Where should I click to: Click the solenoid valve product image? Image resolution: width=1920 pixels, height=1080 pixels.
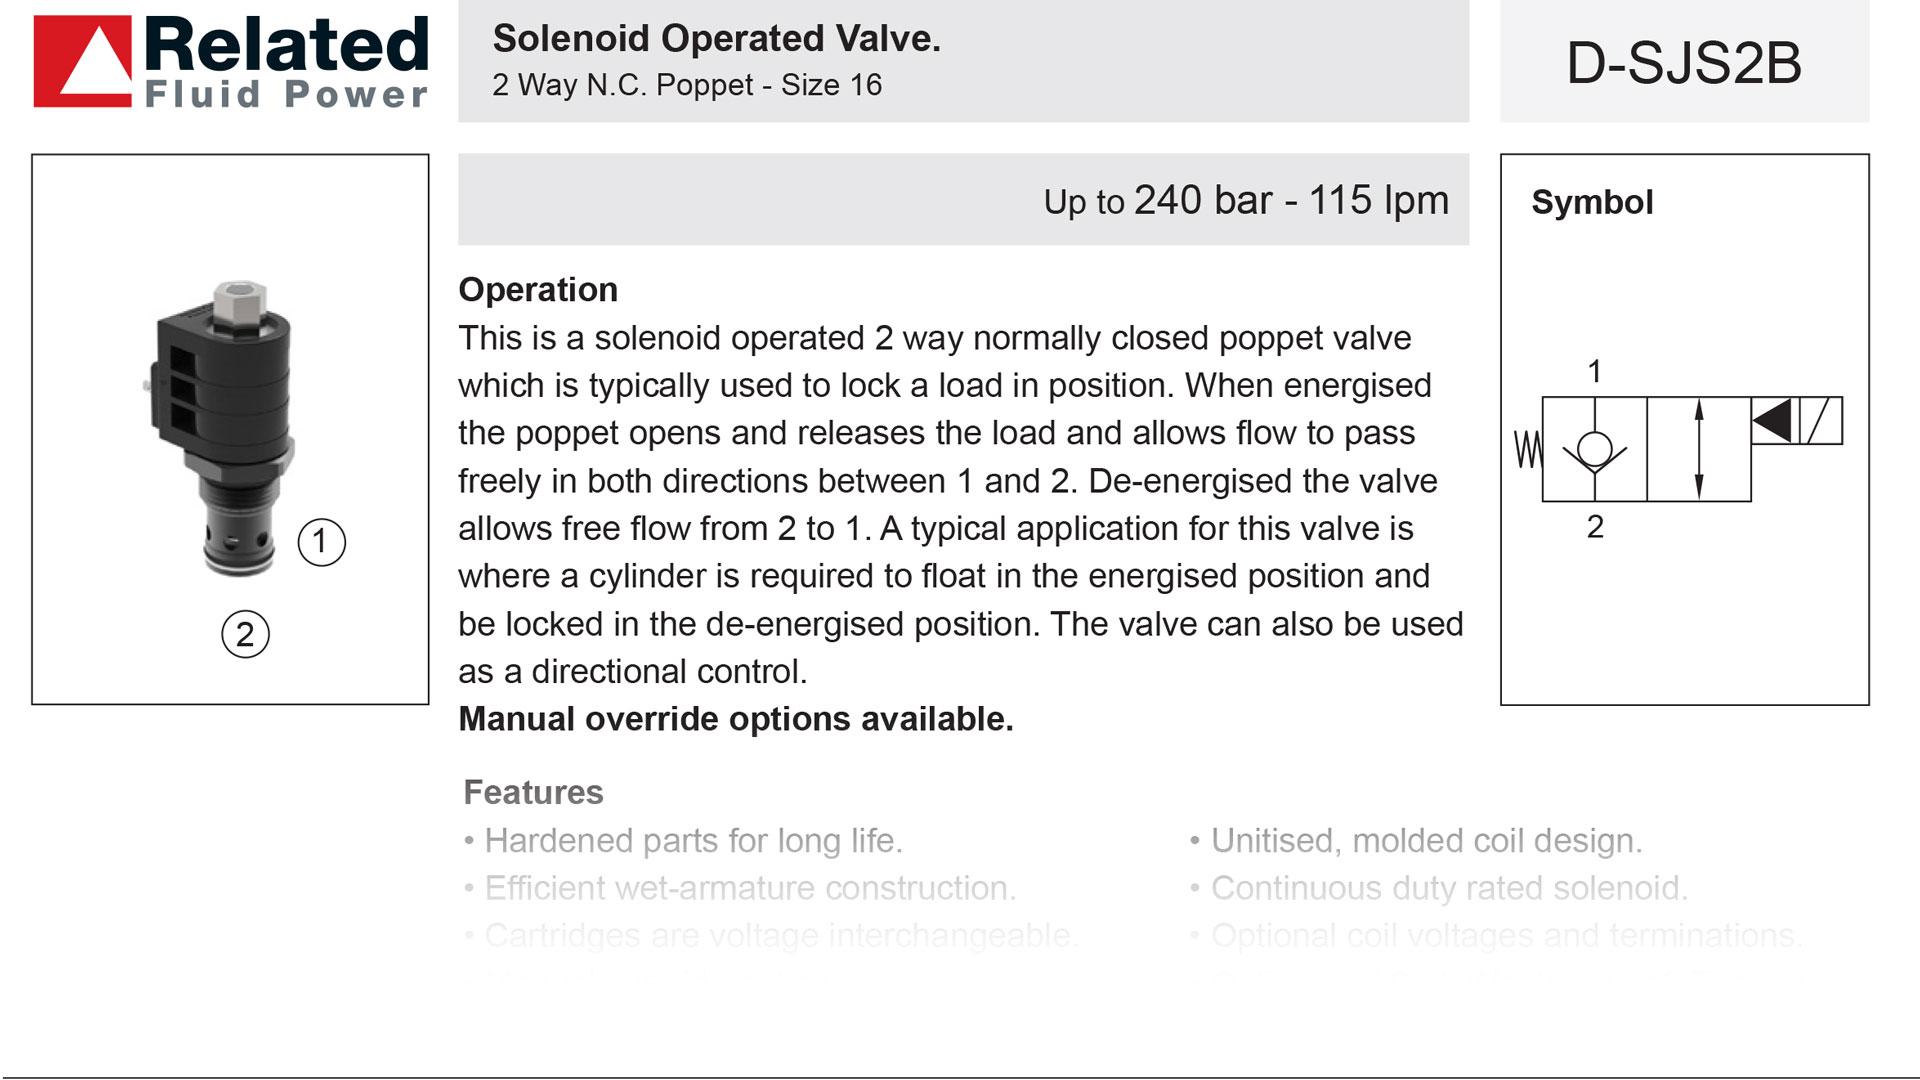click(222, 428)
